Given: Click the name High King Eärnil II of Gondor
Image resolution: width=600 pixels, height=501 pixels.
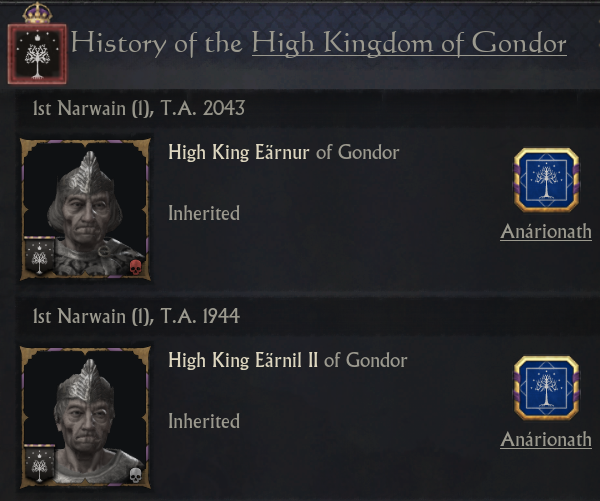Looking at the screenshot, I should 288,360.
